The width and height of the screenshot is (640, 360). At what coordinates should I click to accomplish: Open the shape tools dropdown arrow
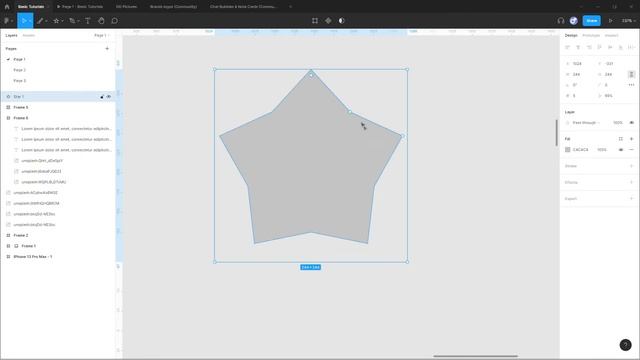click(x=62, y=21)
